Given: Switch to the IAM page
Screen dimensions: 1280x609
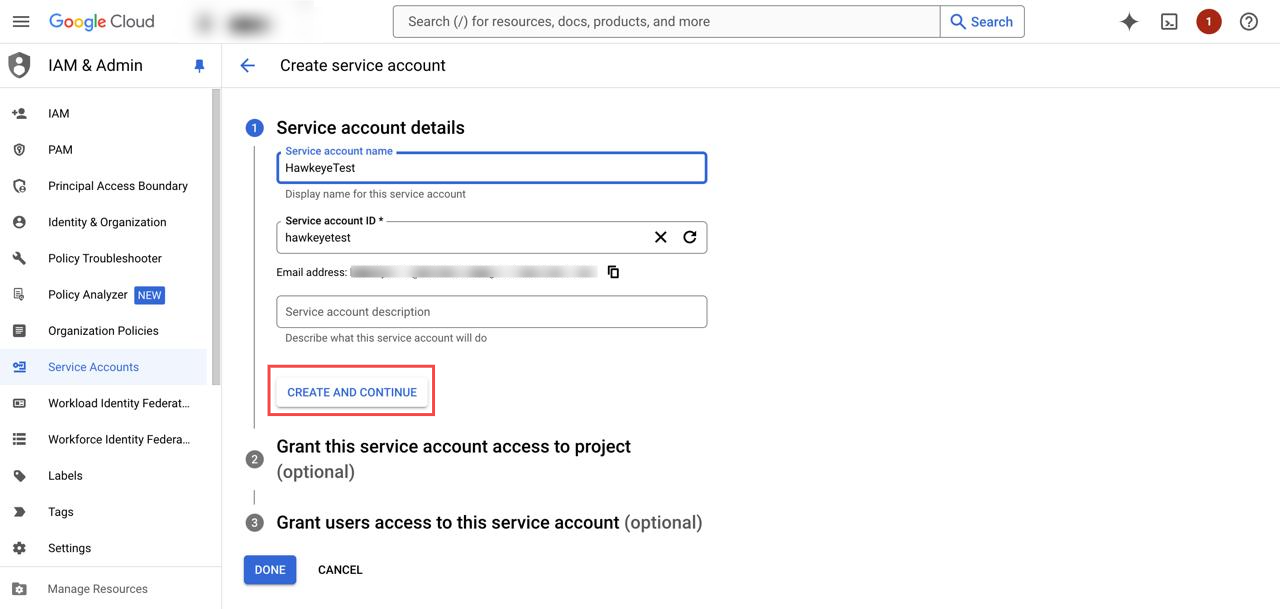Looking at the screenshot, I should [x=58, y=113].
